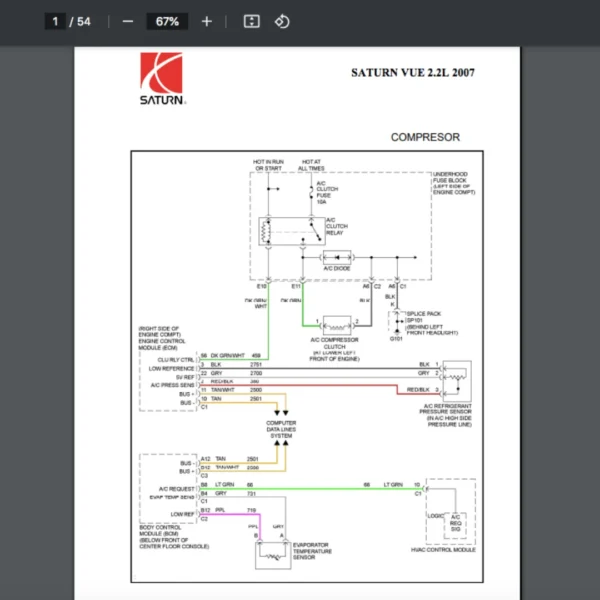Click the 'LOW REFERENCE' pin label

(171, 368)
